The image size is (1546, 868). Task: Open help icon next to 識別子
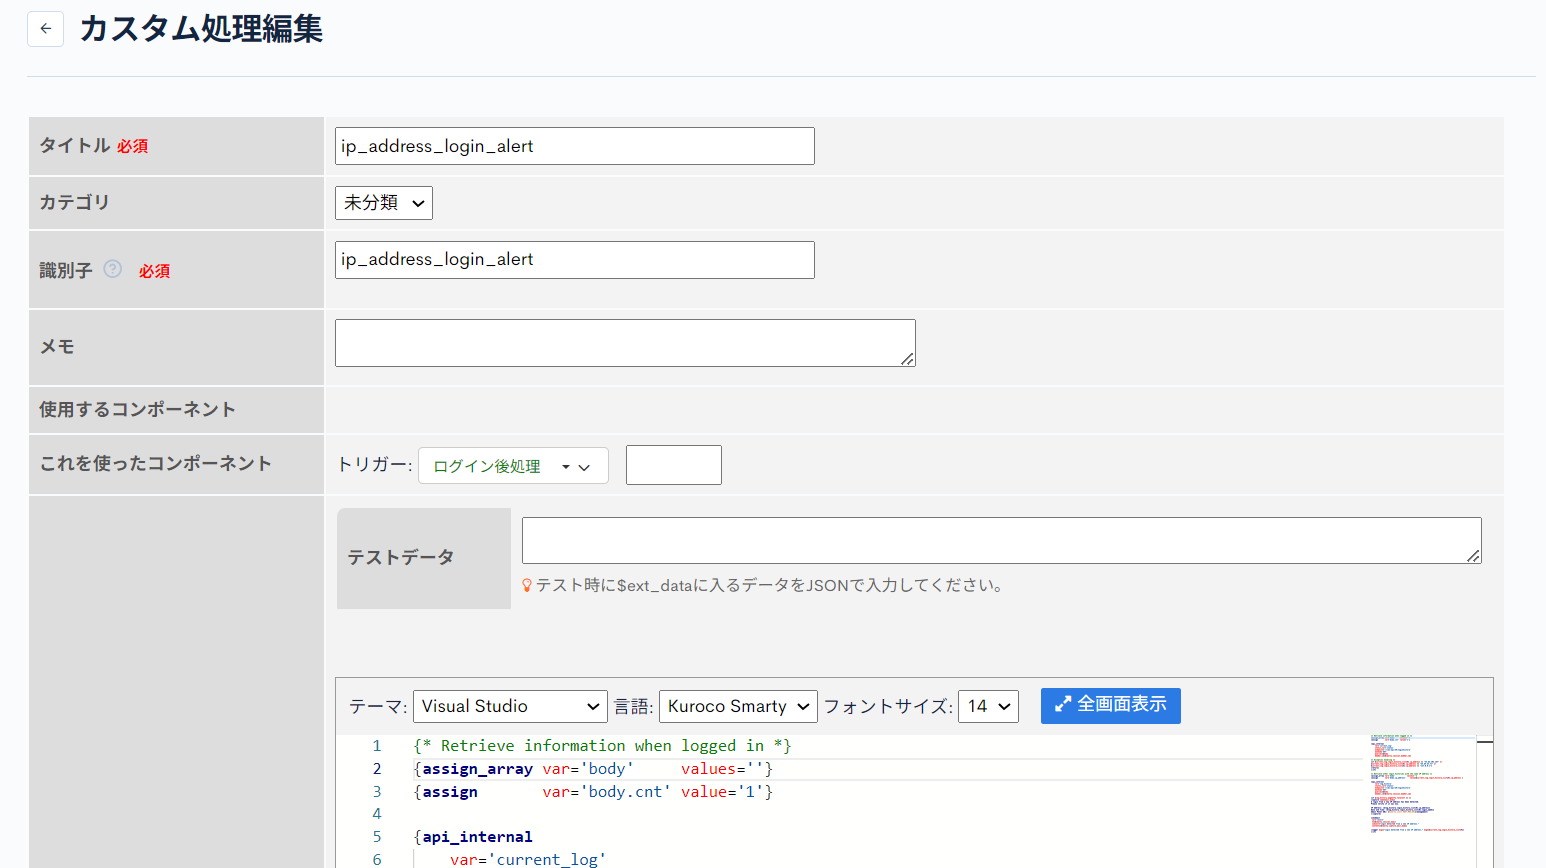click(x=113, y=269)
